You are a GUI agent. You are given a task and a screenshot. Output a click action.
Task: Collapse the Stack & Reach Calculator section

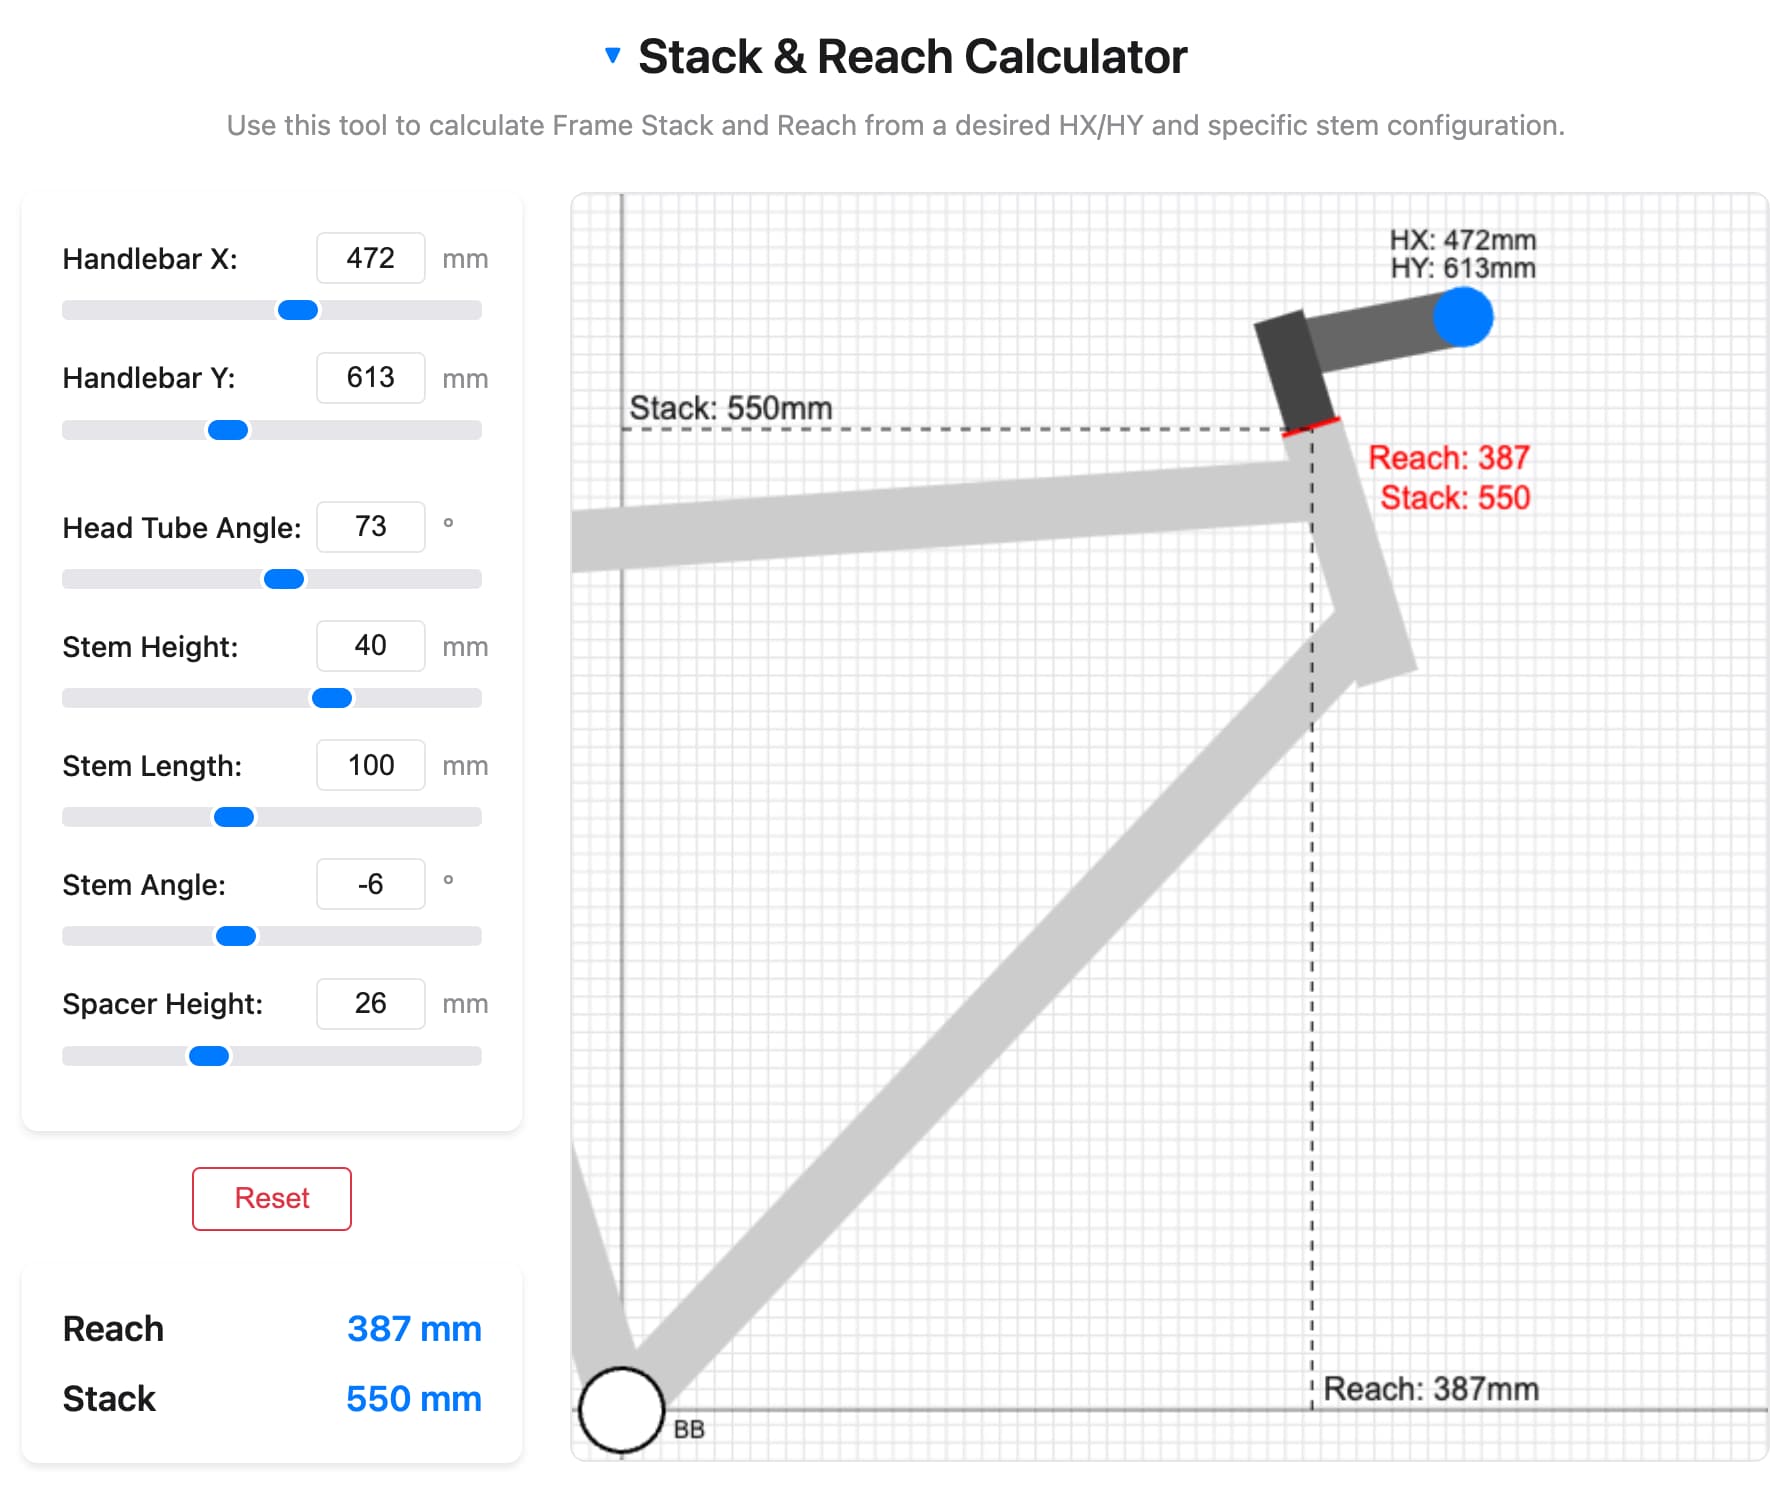[x=613, y=56]
